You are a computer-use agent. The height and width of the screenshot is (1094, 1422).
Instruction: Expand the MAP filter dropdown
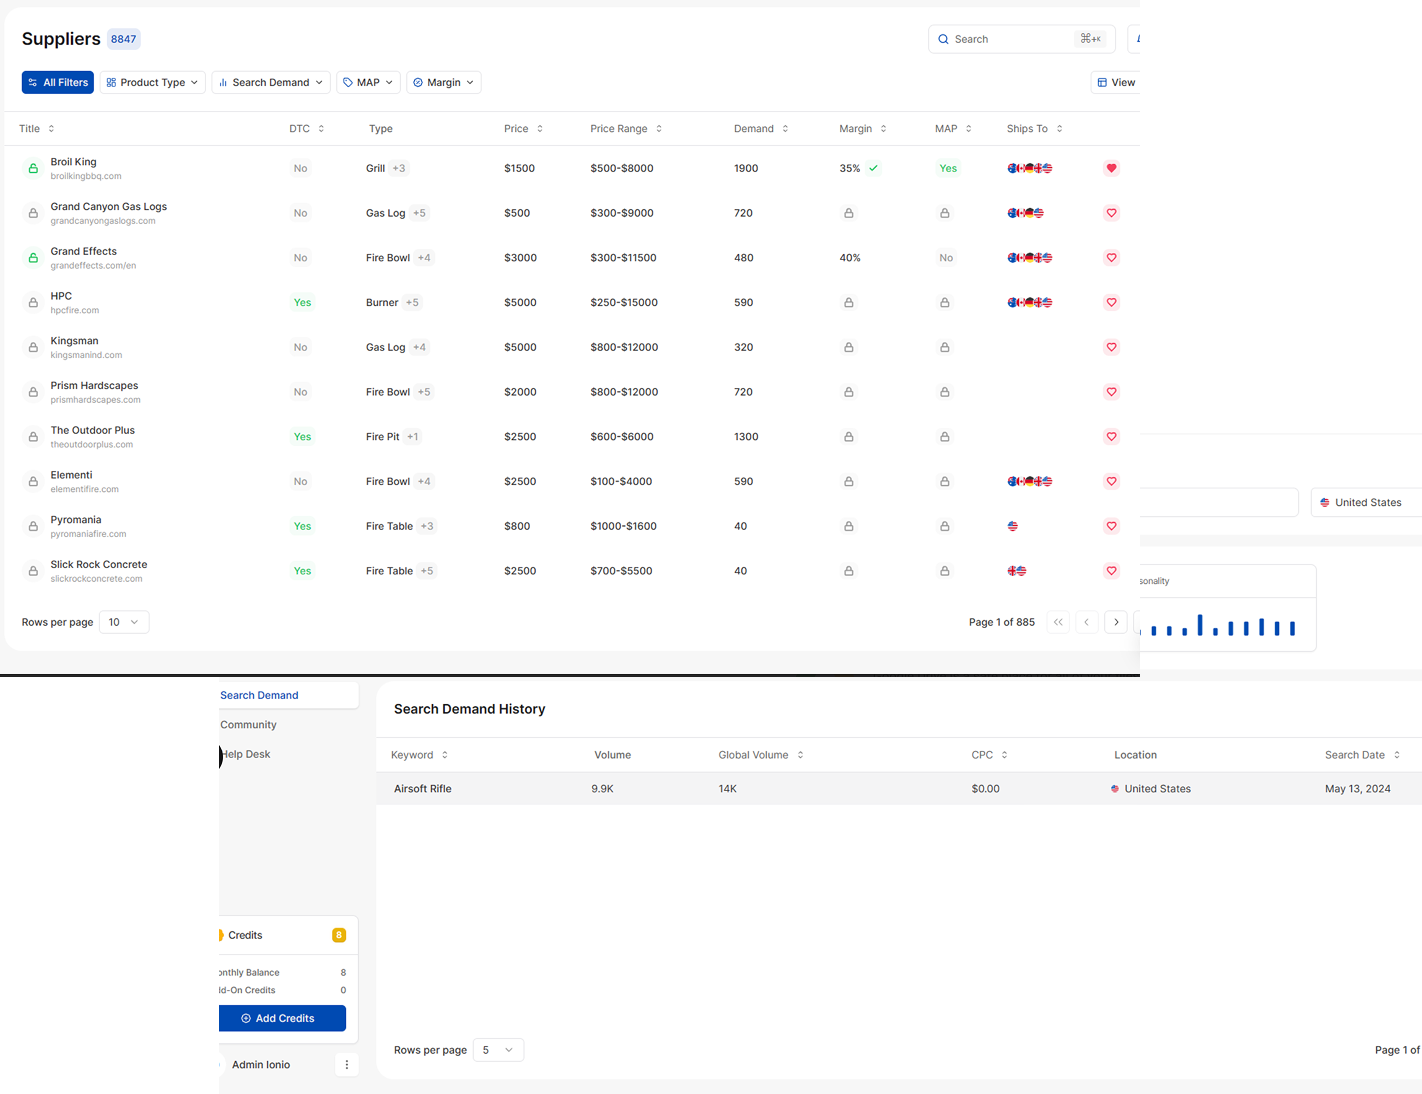click(x=368, y=82)
